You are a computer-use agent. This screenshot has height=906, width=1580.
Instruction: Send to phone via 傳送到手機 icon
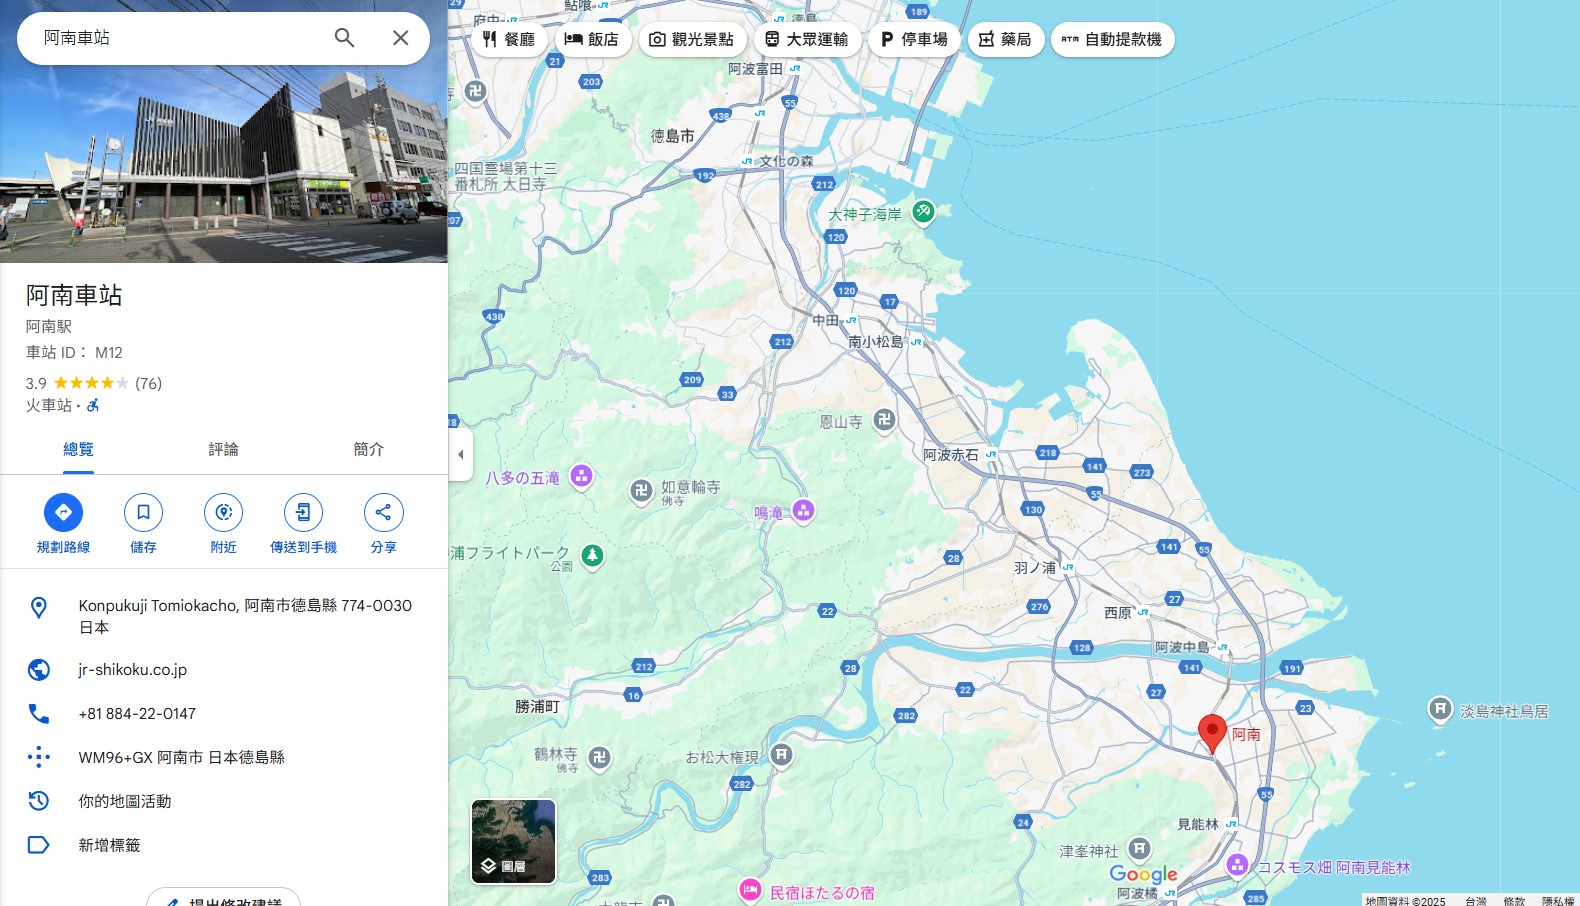coord(303,512)
